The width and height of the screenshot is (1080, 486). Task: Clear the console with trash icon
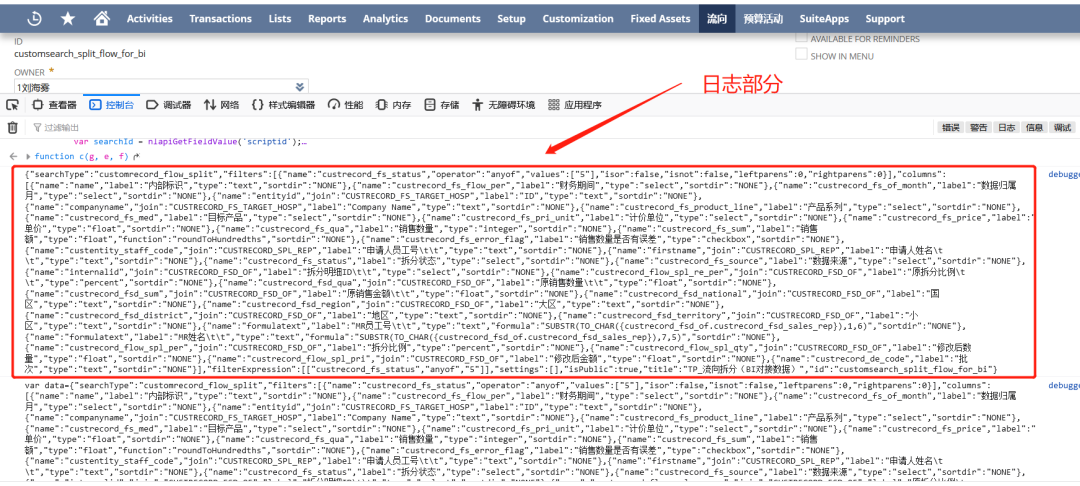click(x=12, y=127)
